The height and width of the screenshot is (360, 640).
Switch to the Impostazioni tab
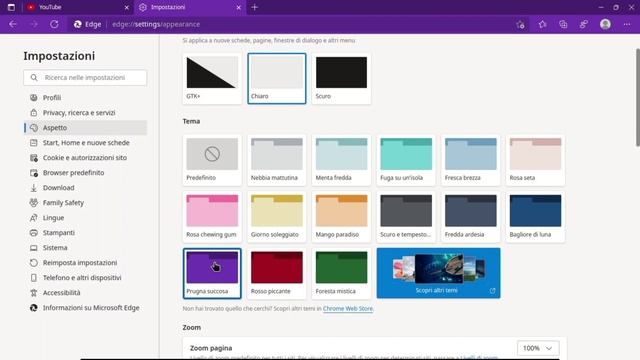(x=190, y=7)
